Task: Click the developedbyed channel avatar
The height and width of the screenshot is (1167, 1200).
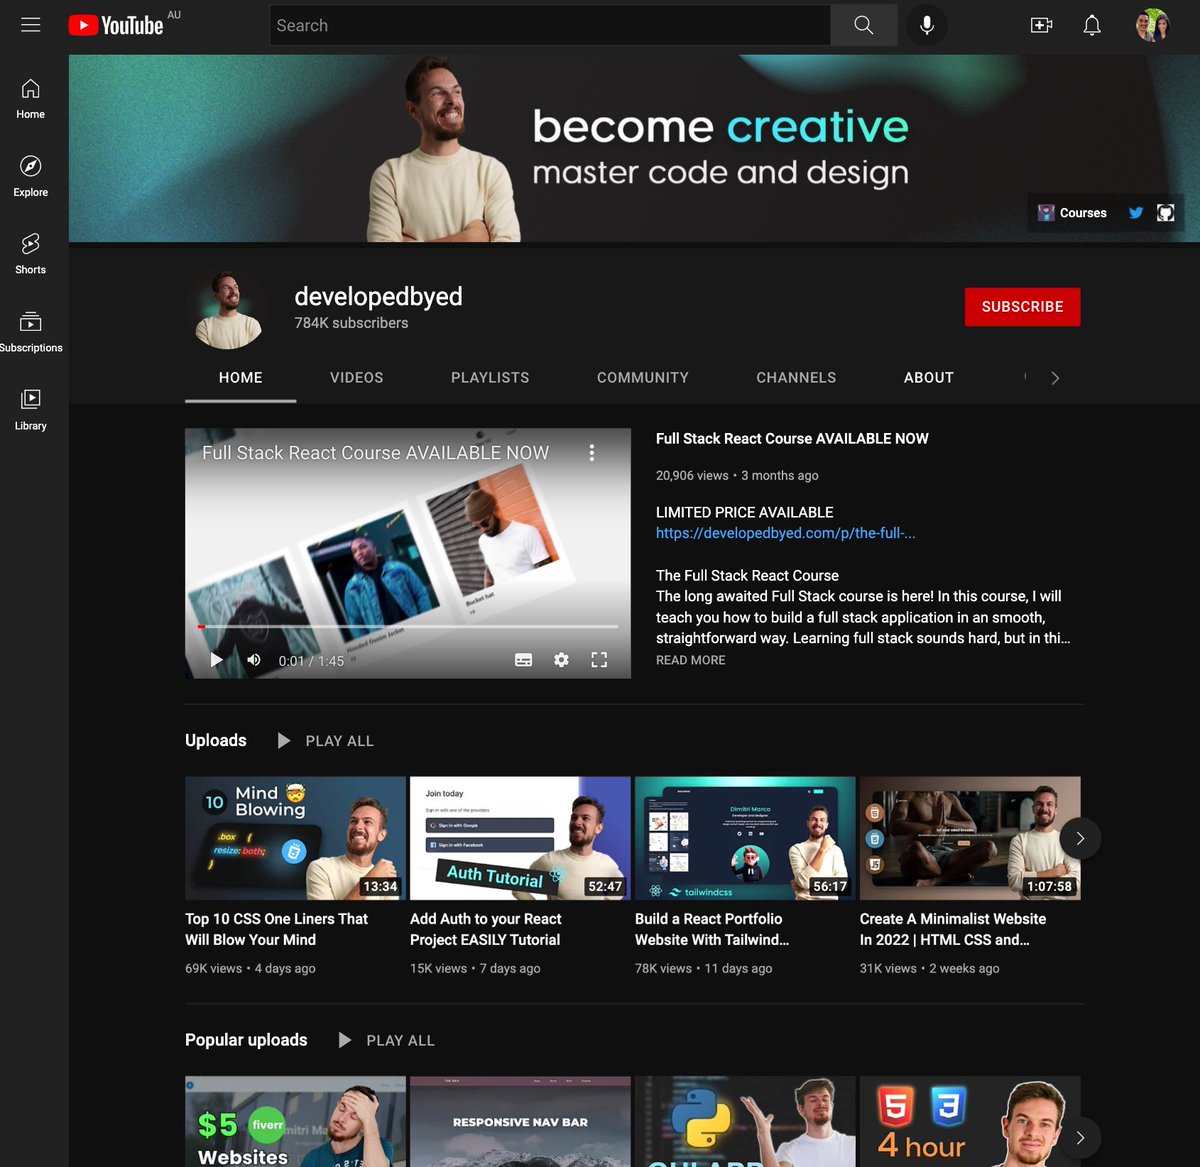Action: click(228, 309)
